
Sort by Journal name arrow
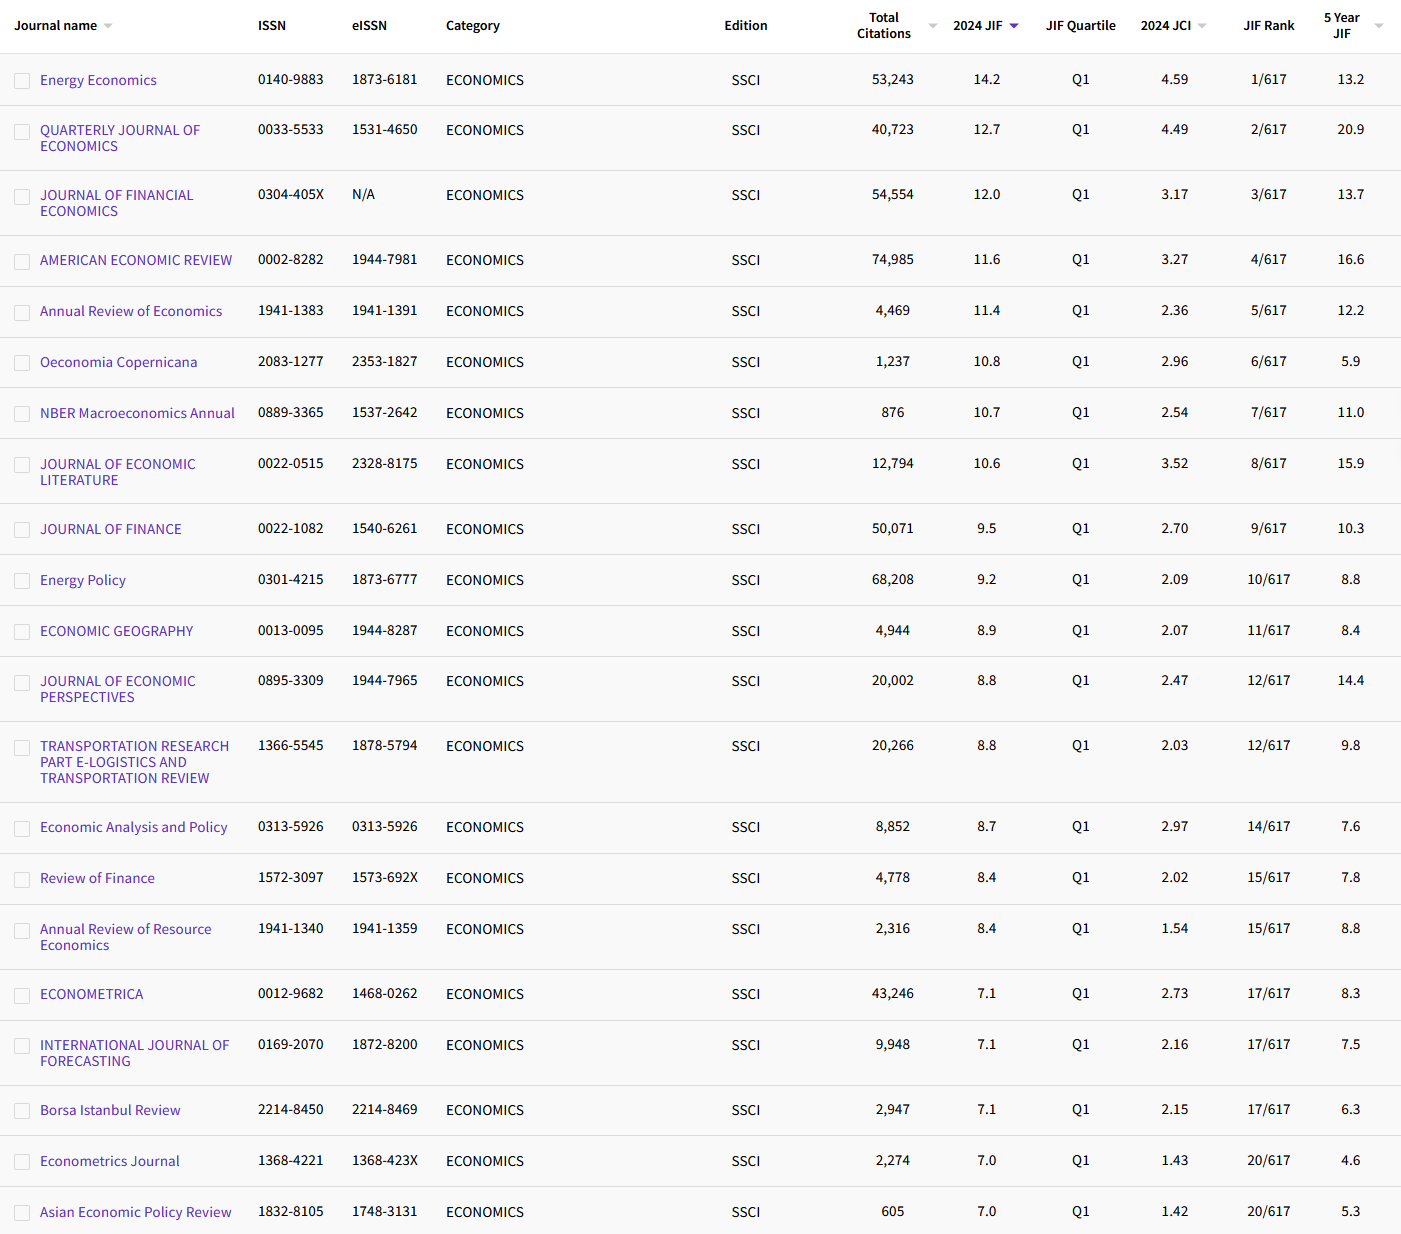108,26
